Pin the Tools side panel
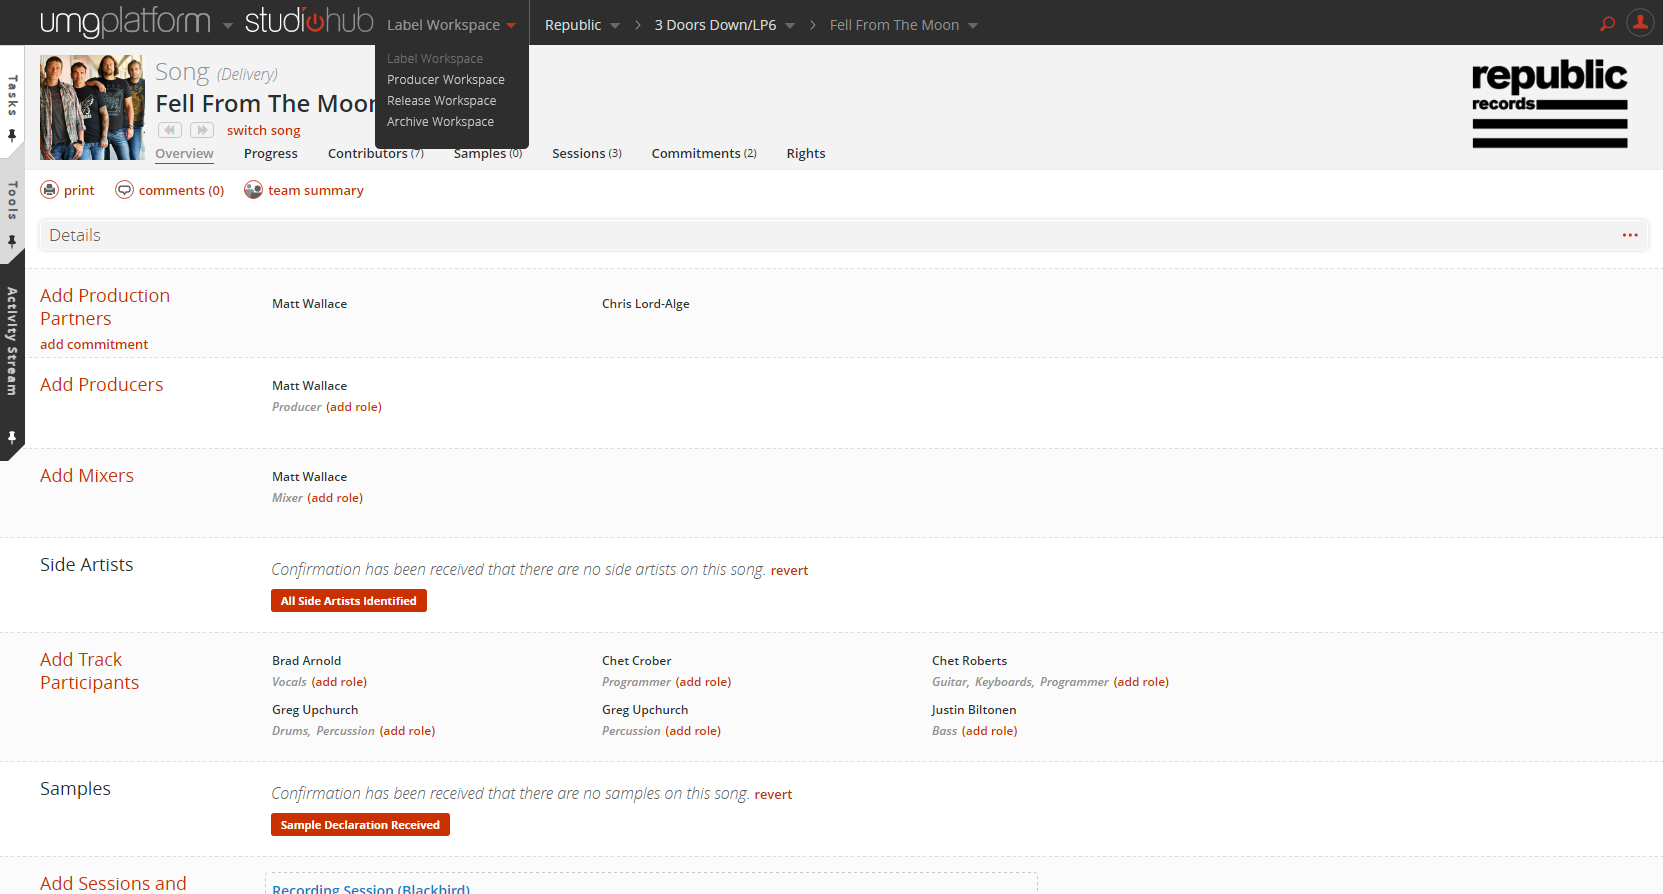 pyautogui.click(x=12, y=241)
